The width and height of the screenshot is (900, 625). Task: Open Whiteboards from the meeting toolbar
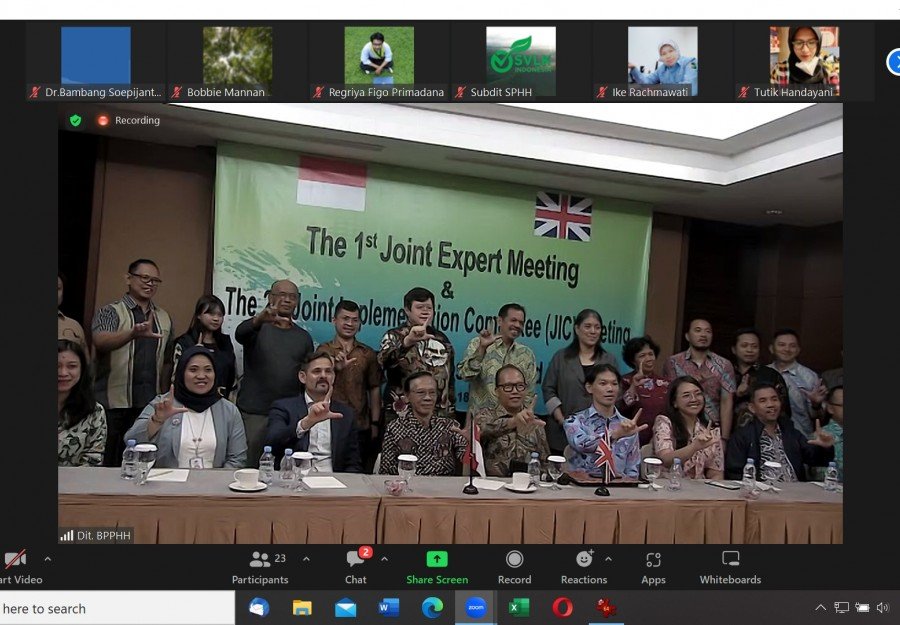pyautogui.click(x=730, y=567)
